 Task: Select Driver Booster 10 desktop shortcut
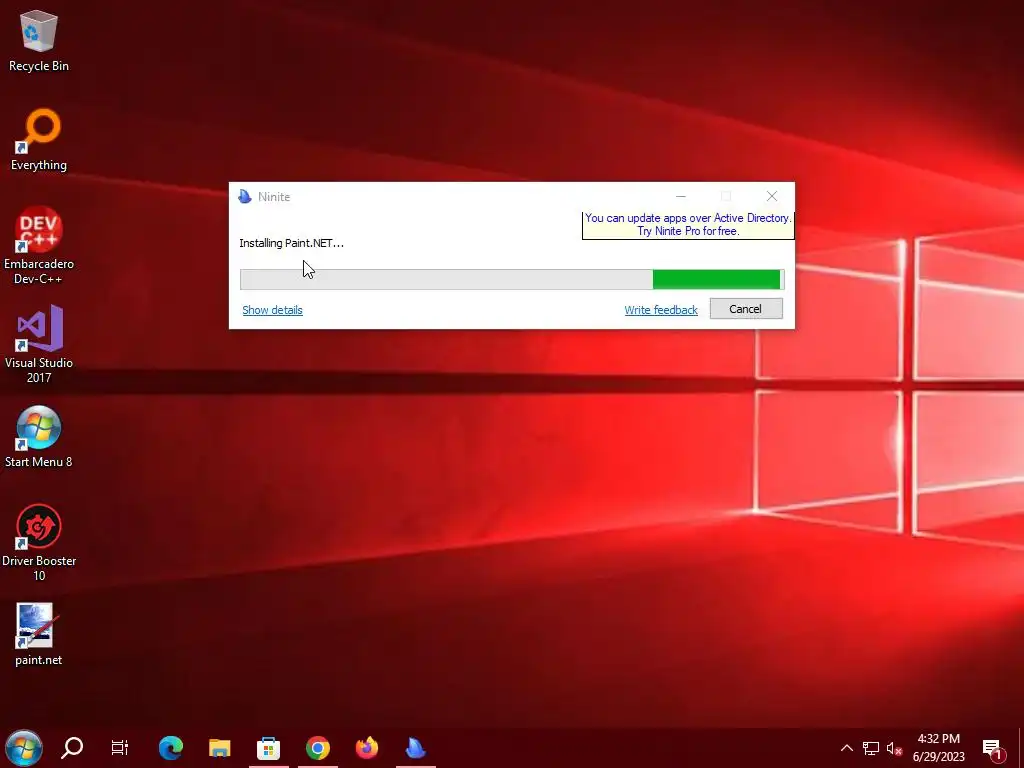click(x=39, y=543)
